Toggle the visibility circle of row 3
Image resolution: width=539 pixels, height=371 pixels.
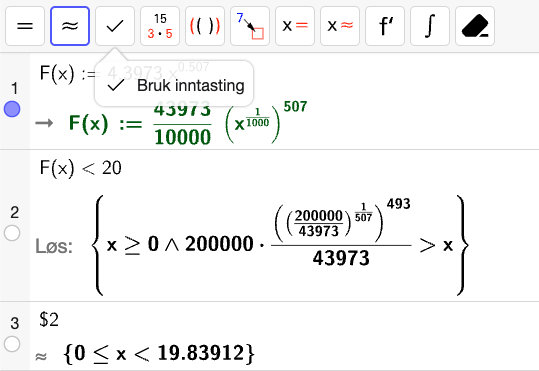click(x=12, y=344)
